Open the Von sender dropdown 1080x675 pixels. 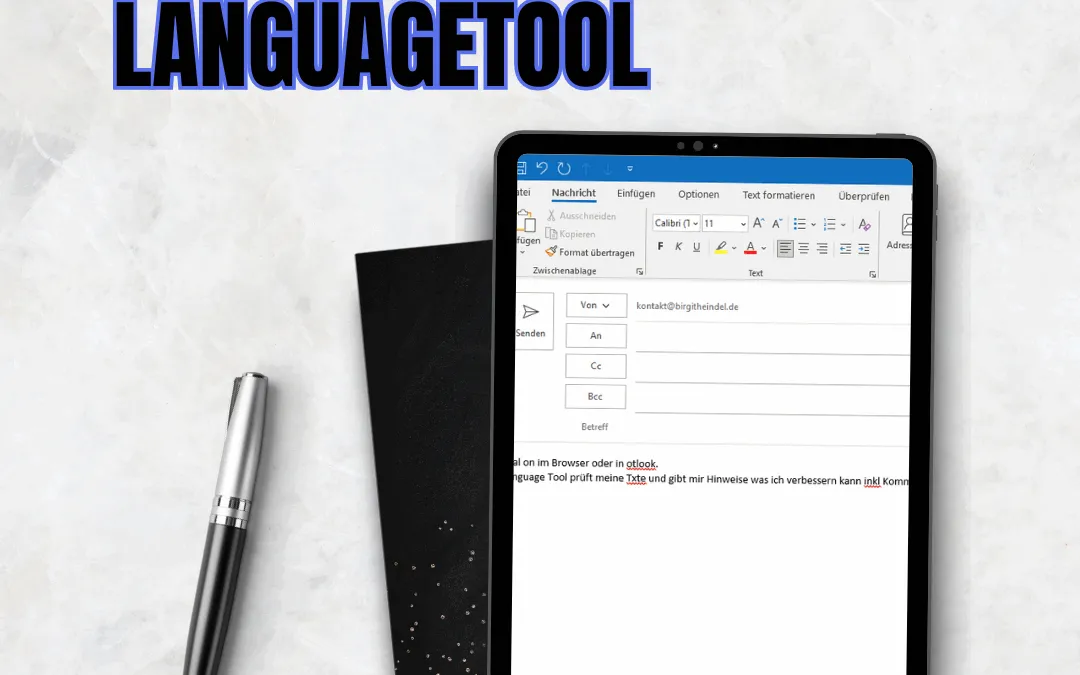coord(596,305)
